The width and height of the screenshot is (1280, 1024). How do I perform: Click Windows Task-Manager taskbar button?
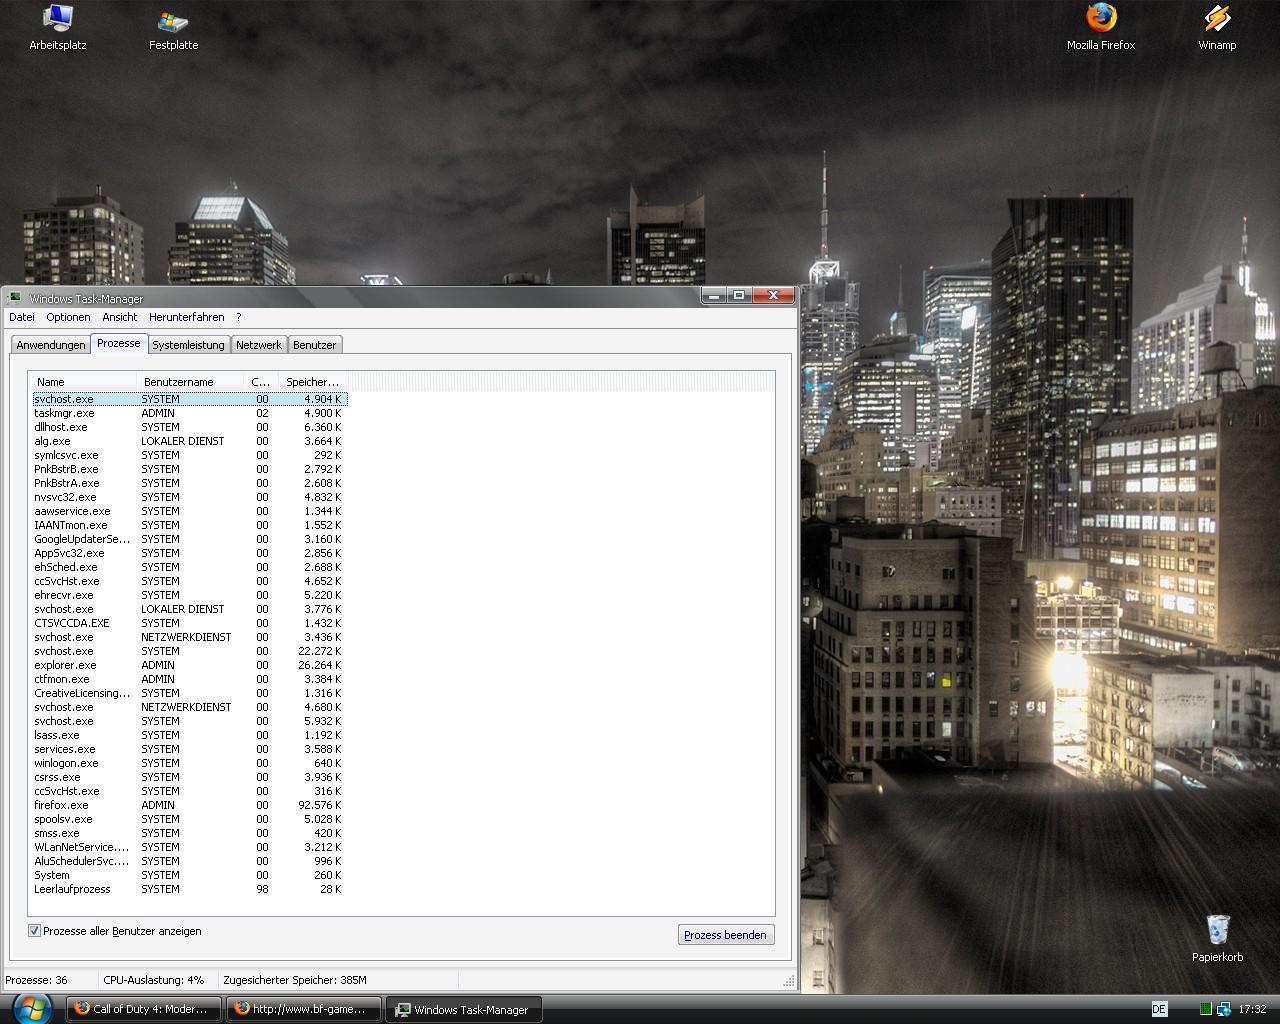tap(464, 1009)
